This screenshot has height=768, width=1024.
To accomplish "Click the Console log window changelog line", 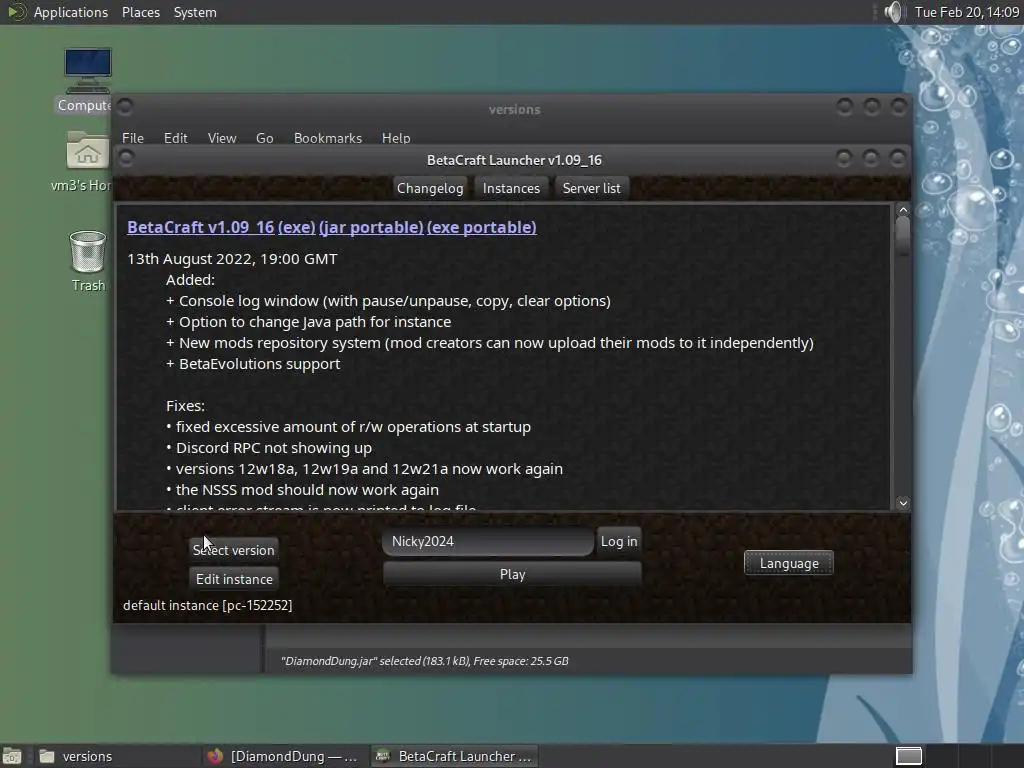I will [x=389, y=301].
